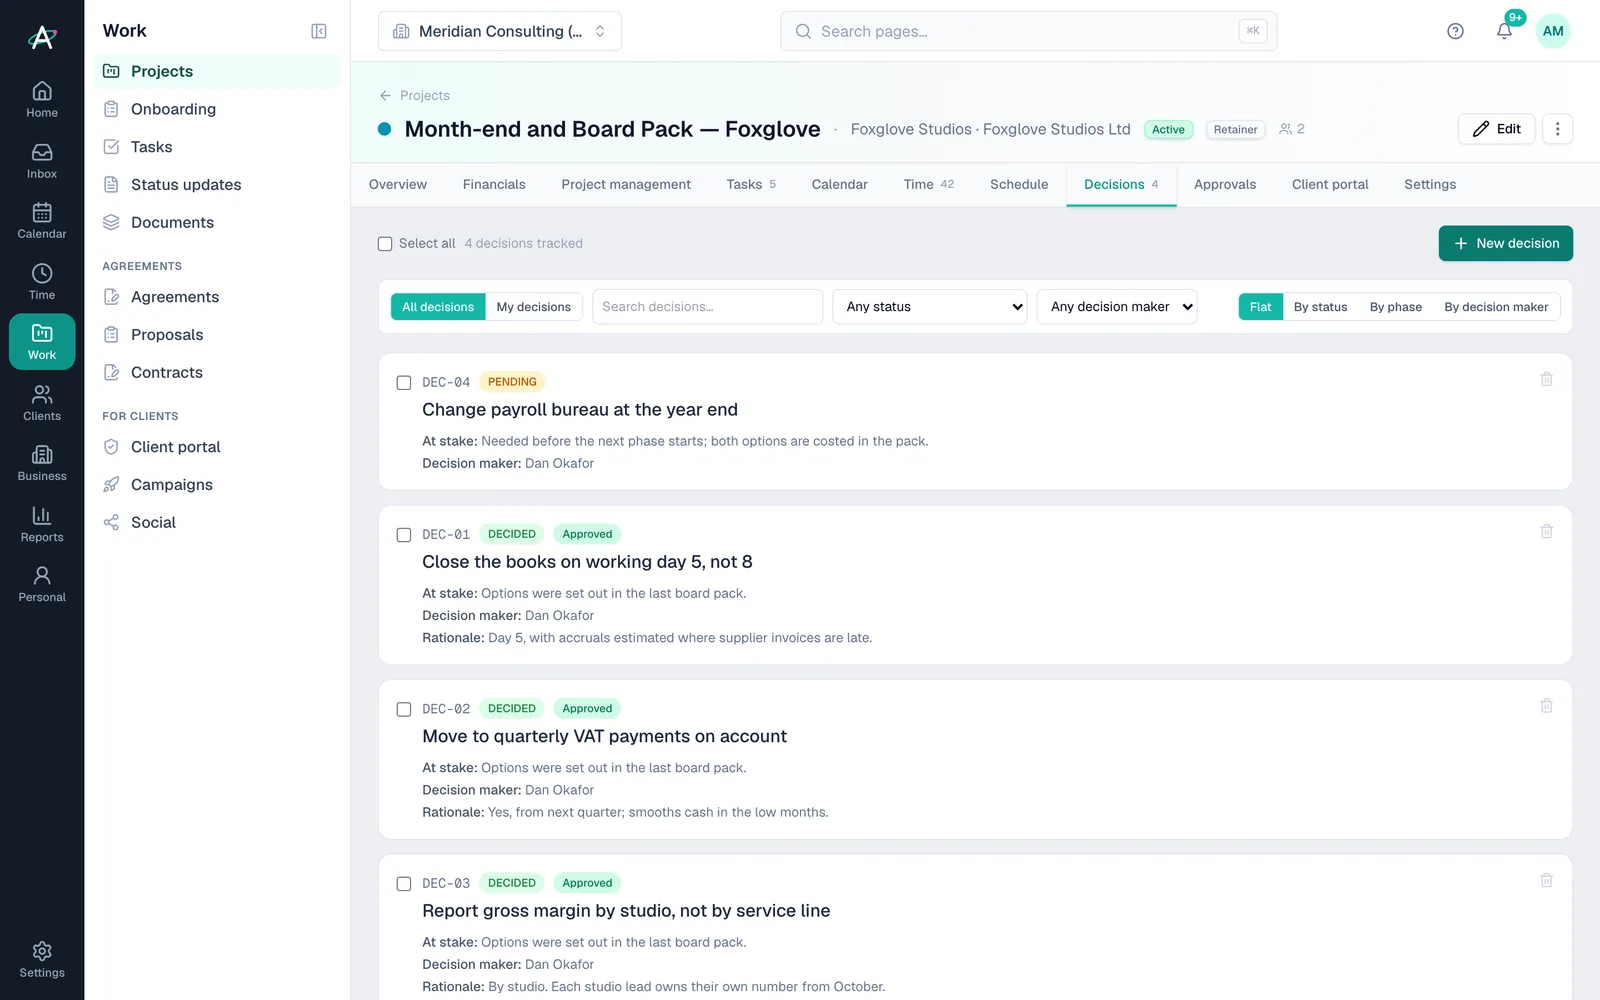Select the Flat view toggle
Screen dimensions: 1600x1000
pyautogui.click(x=1260, y=307)
